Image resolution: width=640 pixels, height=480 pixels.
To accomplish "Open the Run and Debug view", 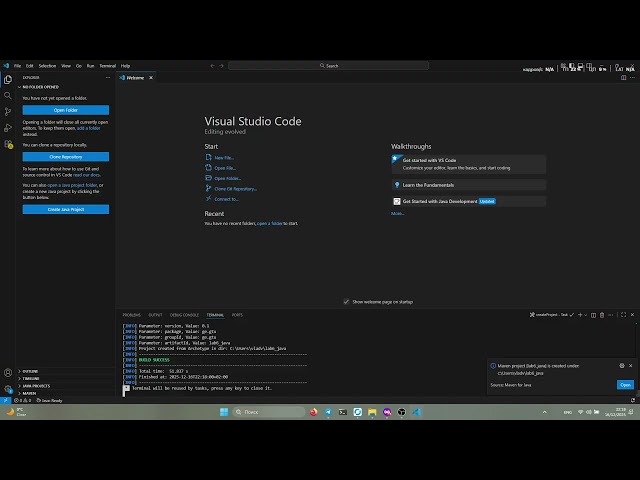I will coord(8,128).
